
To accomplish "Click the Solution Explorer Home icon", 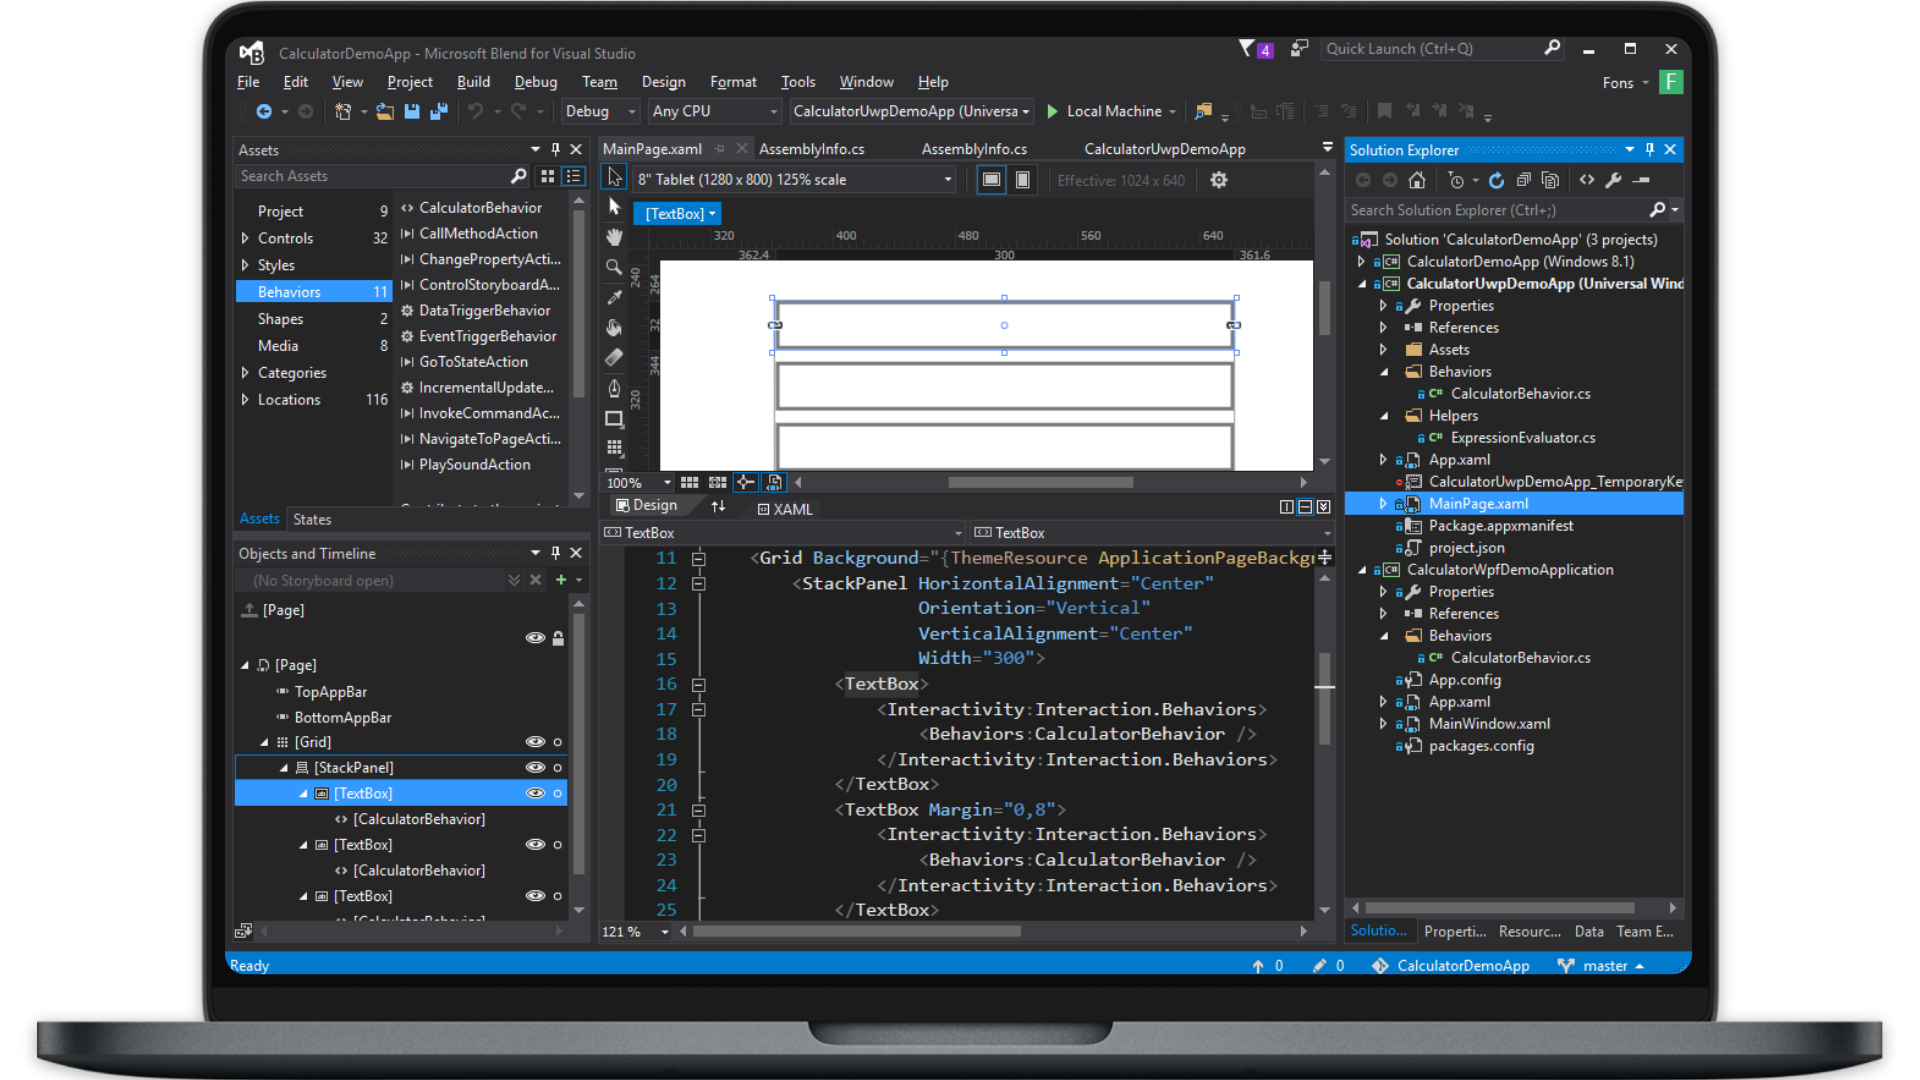I will tap(1416, 180).
